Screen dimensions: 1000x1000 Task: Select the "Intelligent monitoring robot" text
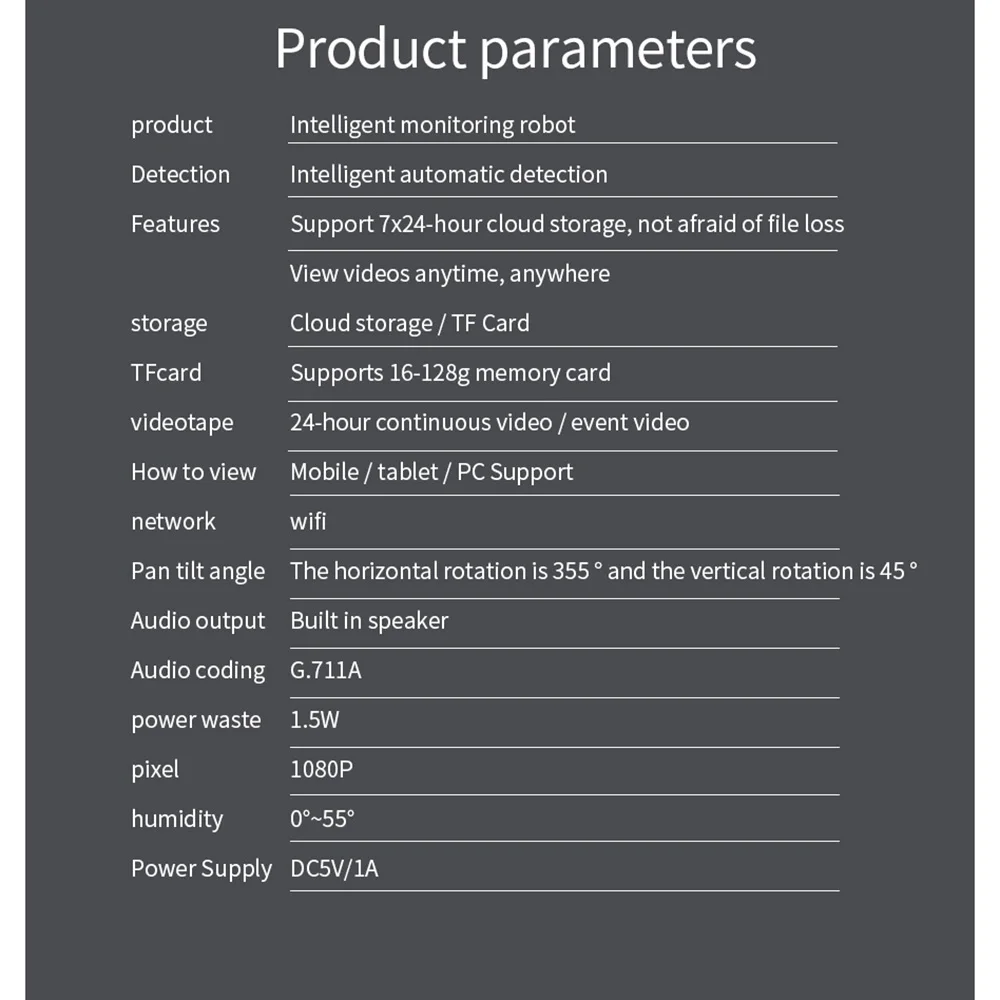pos(432,125)
